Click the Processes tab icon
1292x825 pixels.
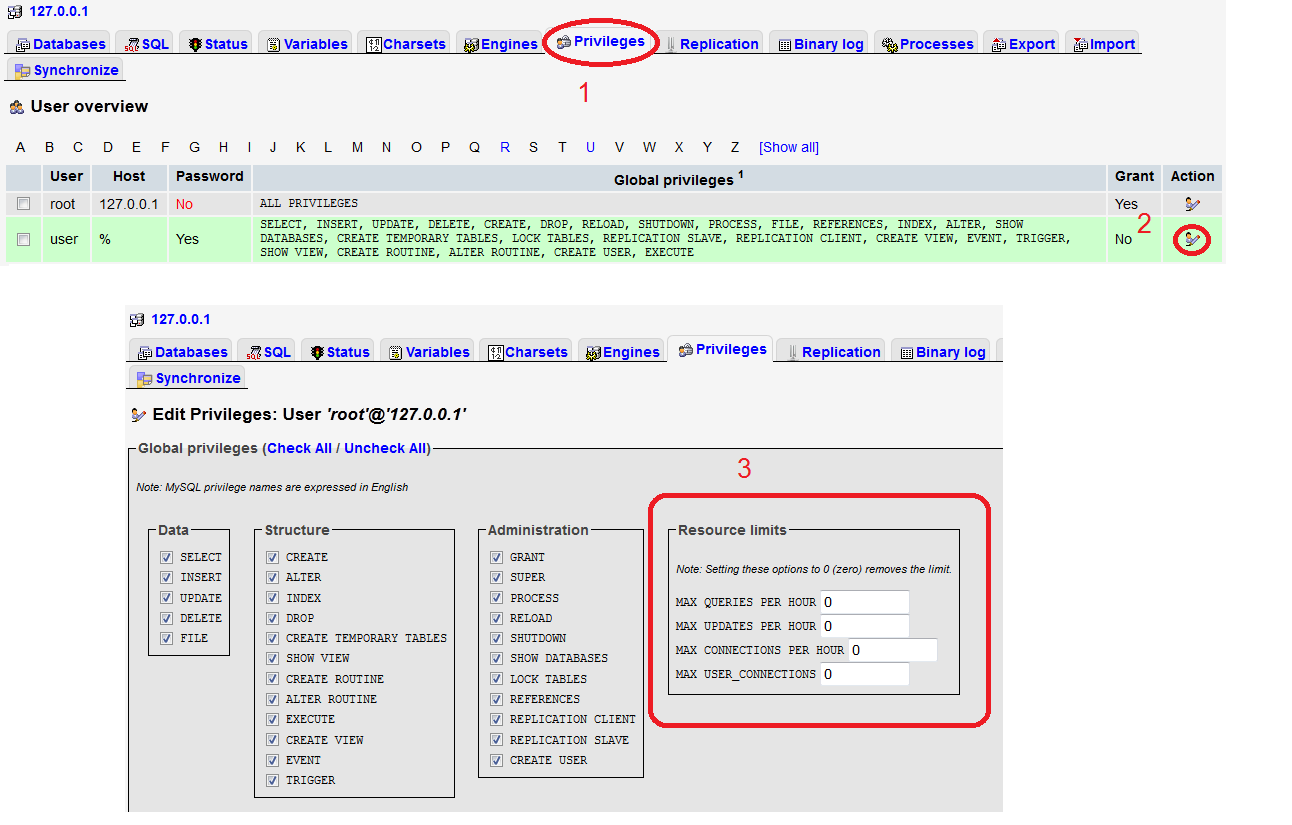pos(889,45)
